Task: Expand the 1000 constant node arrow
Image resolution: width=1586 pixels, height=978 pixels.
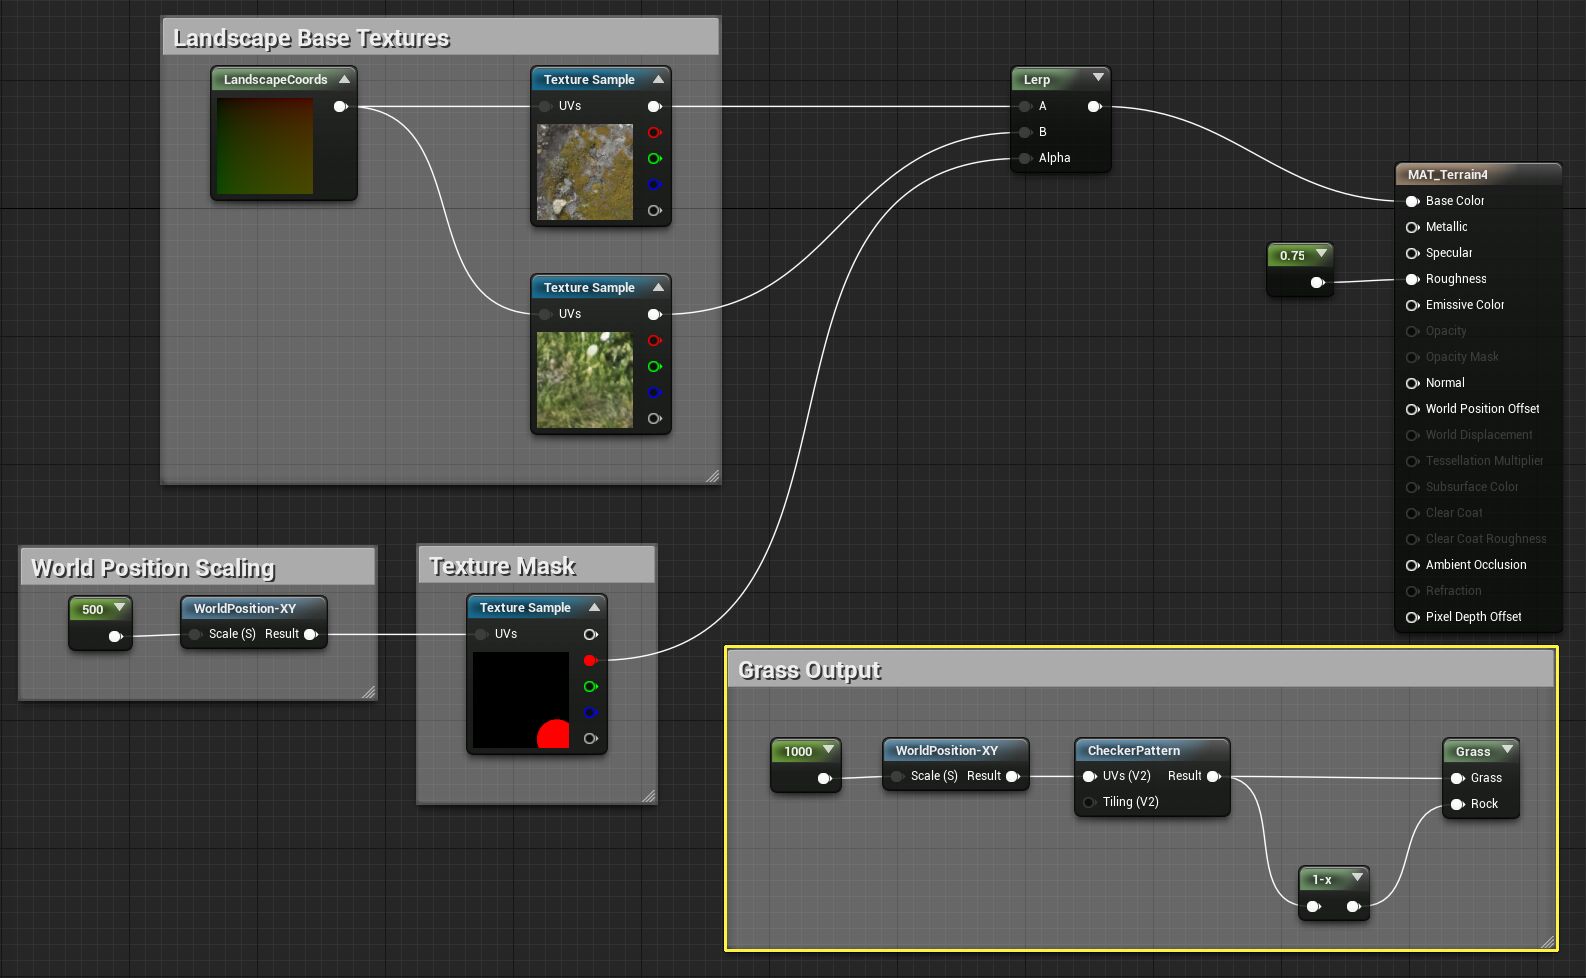Action: 828,750
